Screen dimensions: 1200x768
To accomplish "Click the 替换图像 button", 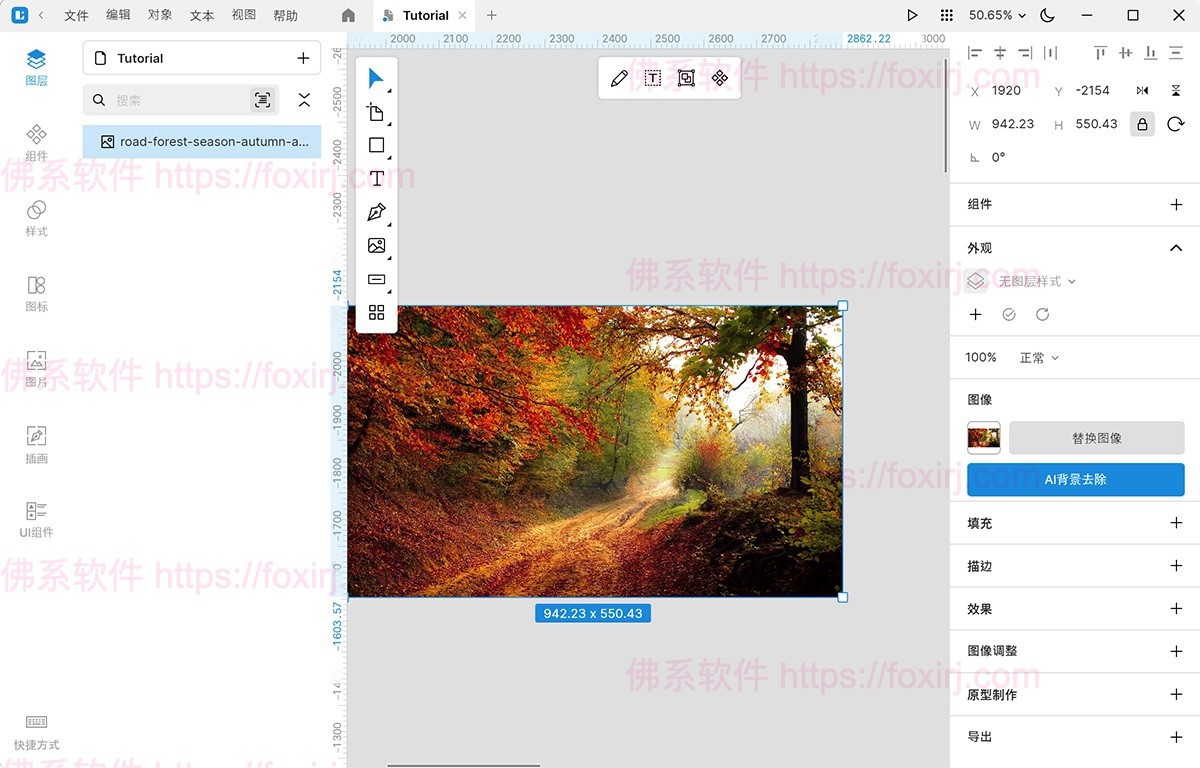I will [1096, 438].
